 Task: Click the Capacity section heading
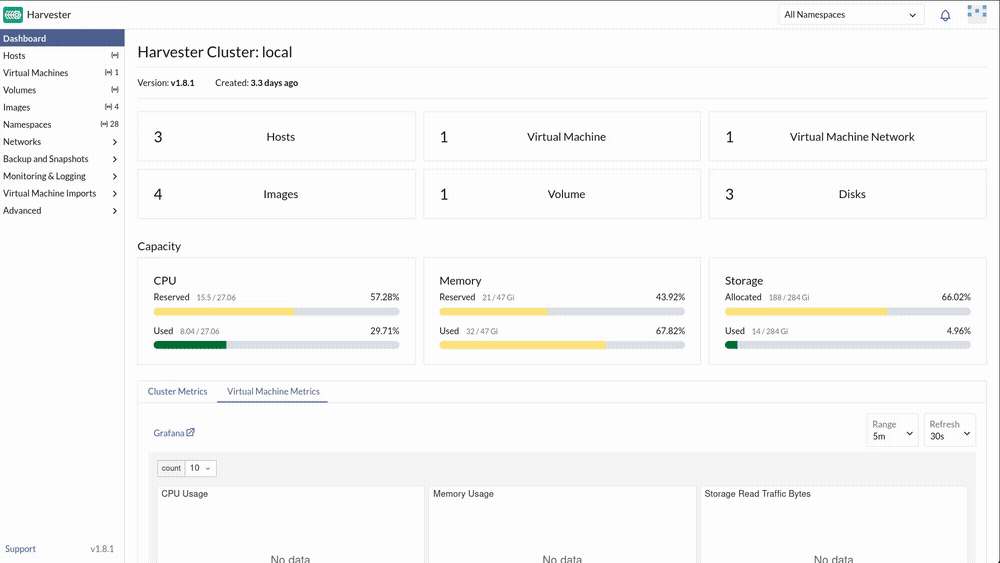(x=159, y=246)
